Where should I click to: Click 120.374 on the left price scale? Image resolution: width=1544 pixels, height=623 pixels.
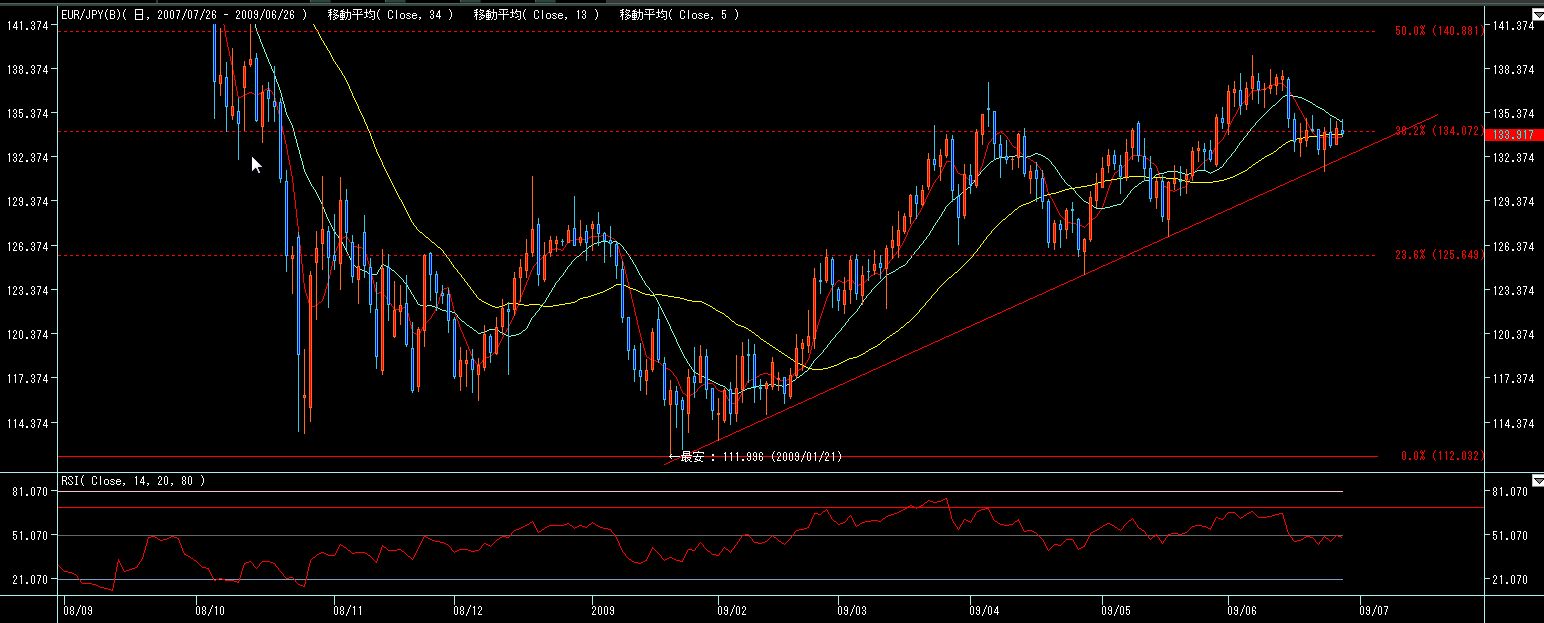[28, 334]
